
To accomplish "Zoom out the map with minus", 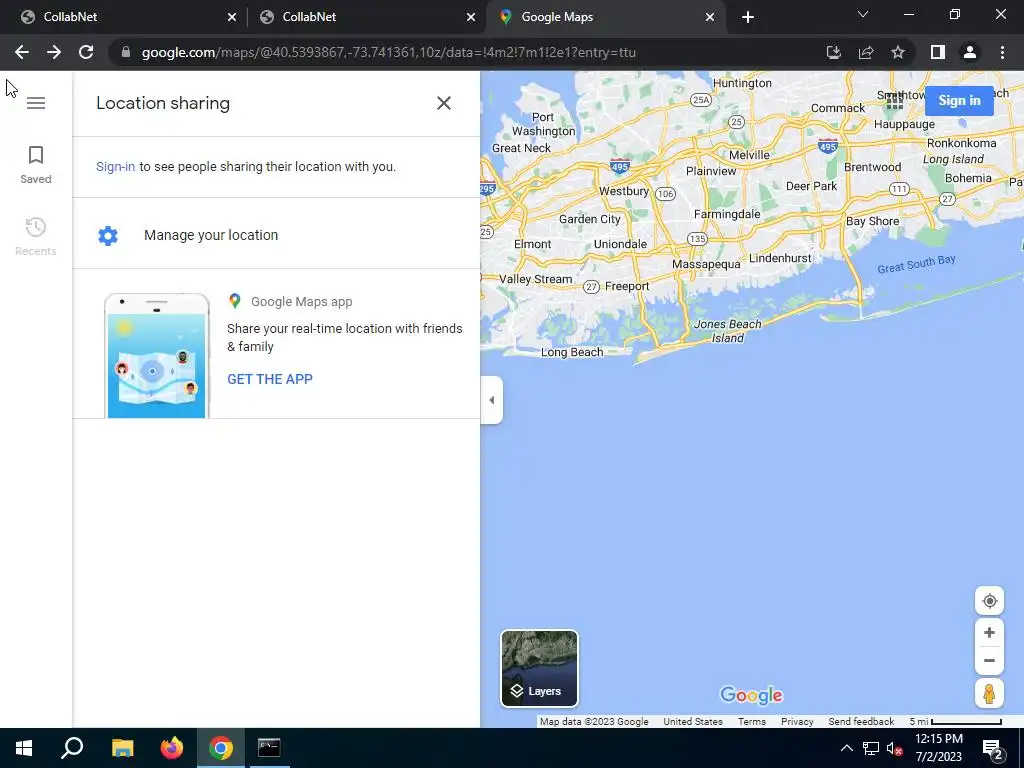I will 989,660.
